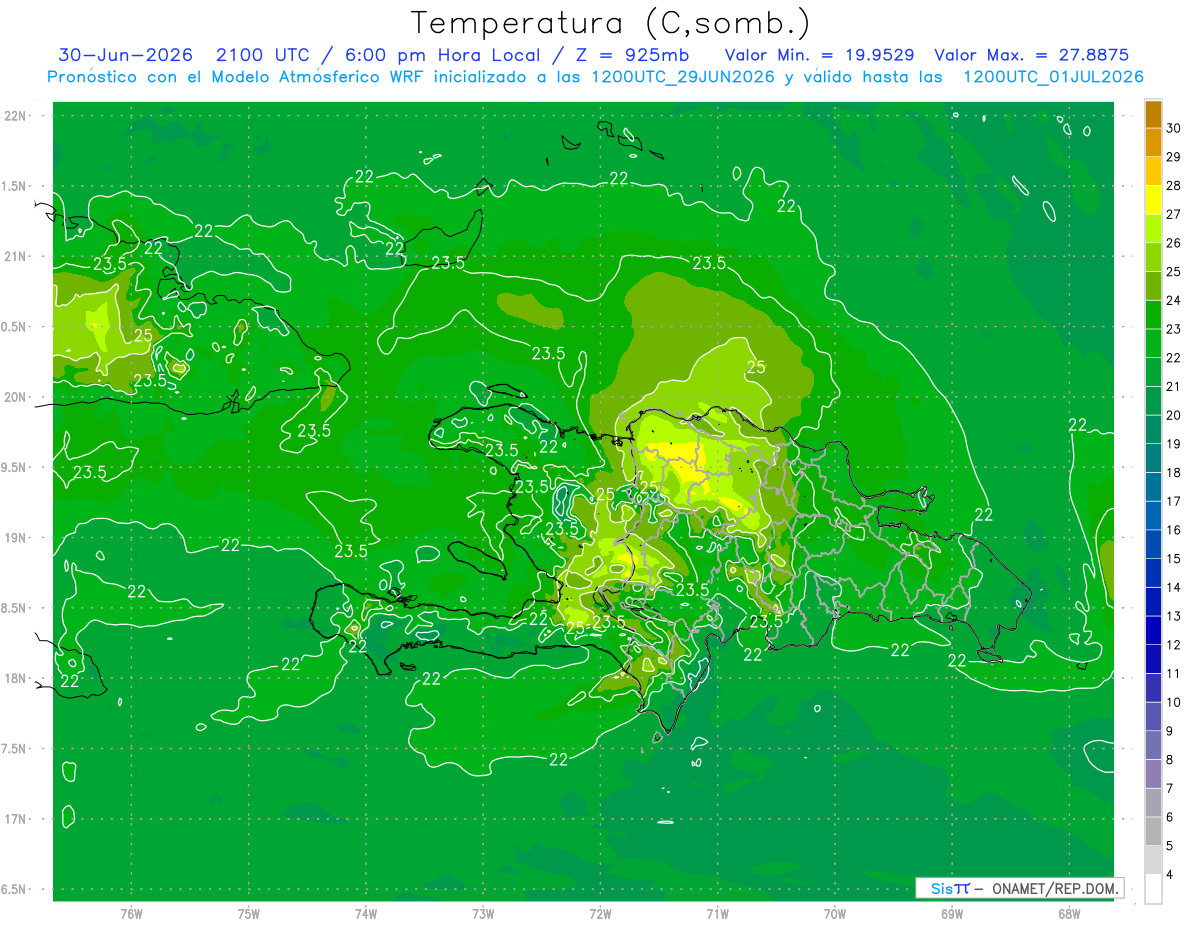The height and width of the screenshot is (927, 1200).
Task: Click the "6.5N" latitude axis label
Action: (x=15, y=889)
